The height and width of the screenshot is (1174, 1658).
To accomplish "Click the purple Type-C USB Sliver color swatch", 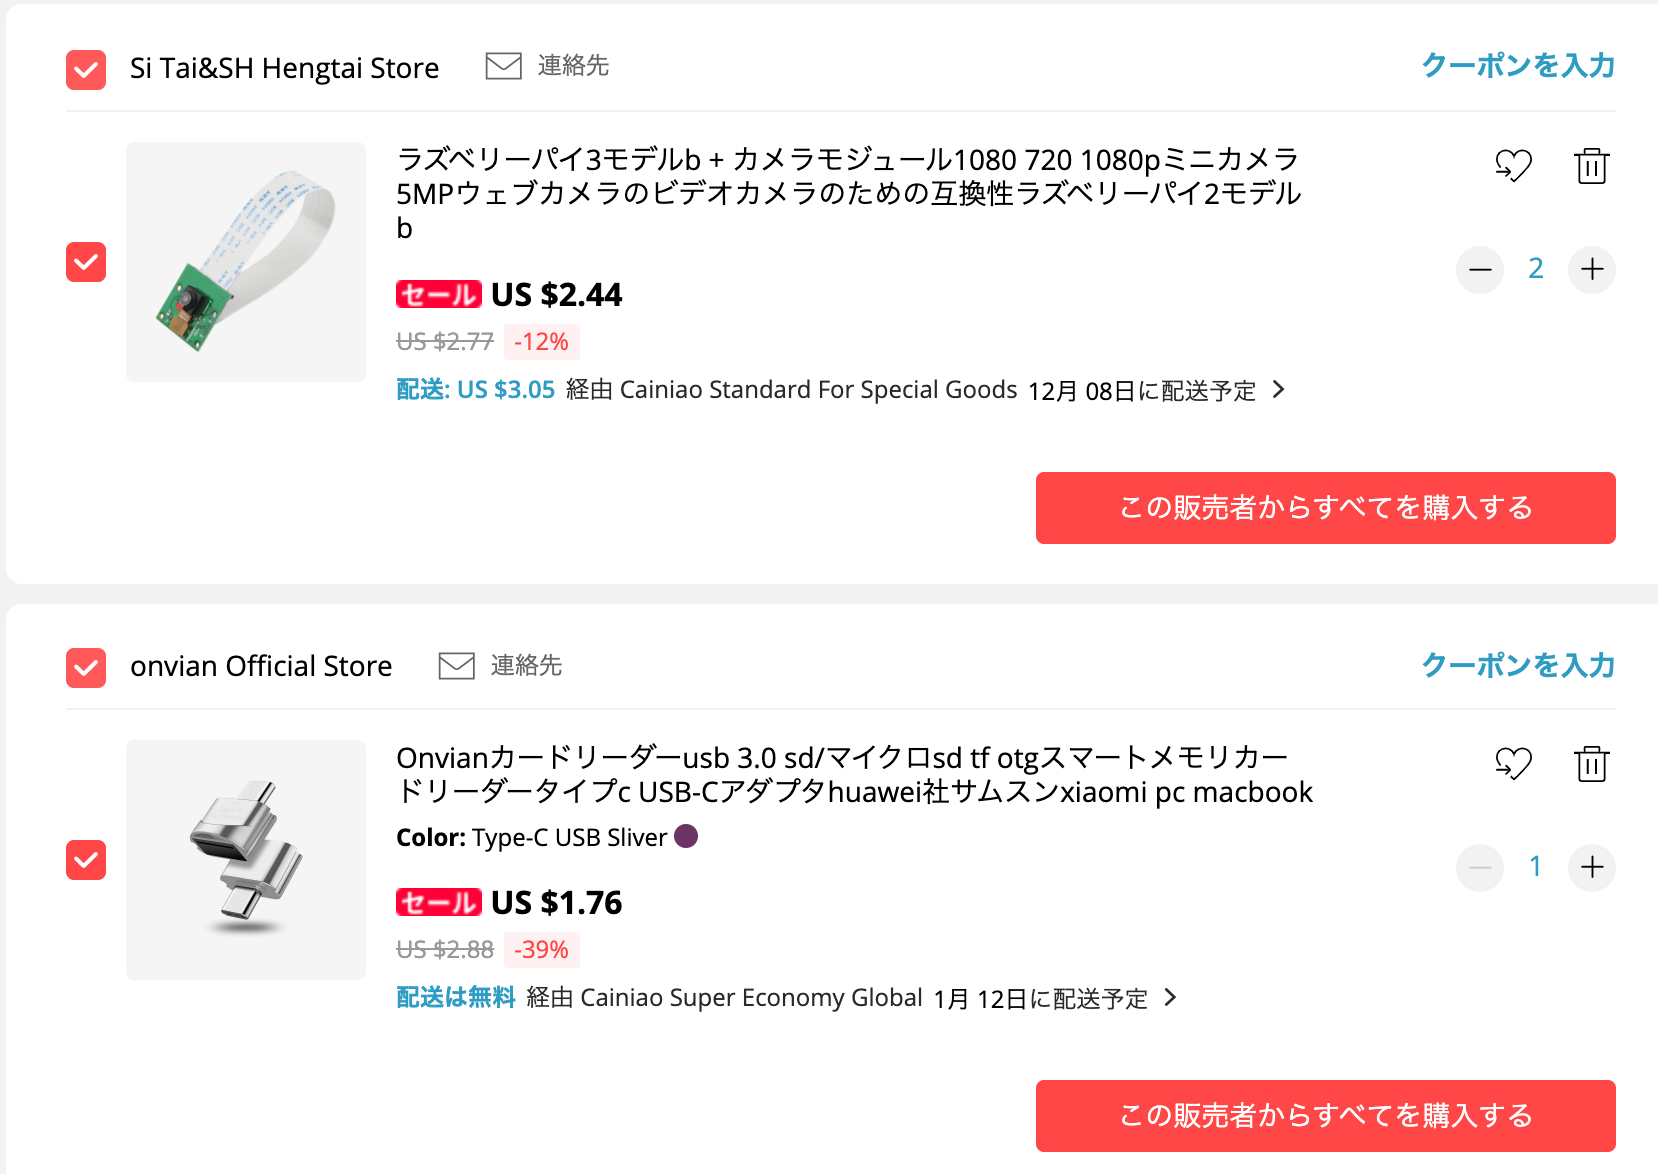I will pyautogui.click(x=686, y=836).
